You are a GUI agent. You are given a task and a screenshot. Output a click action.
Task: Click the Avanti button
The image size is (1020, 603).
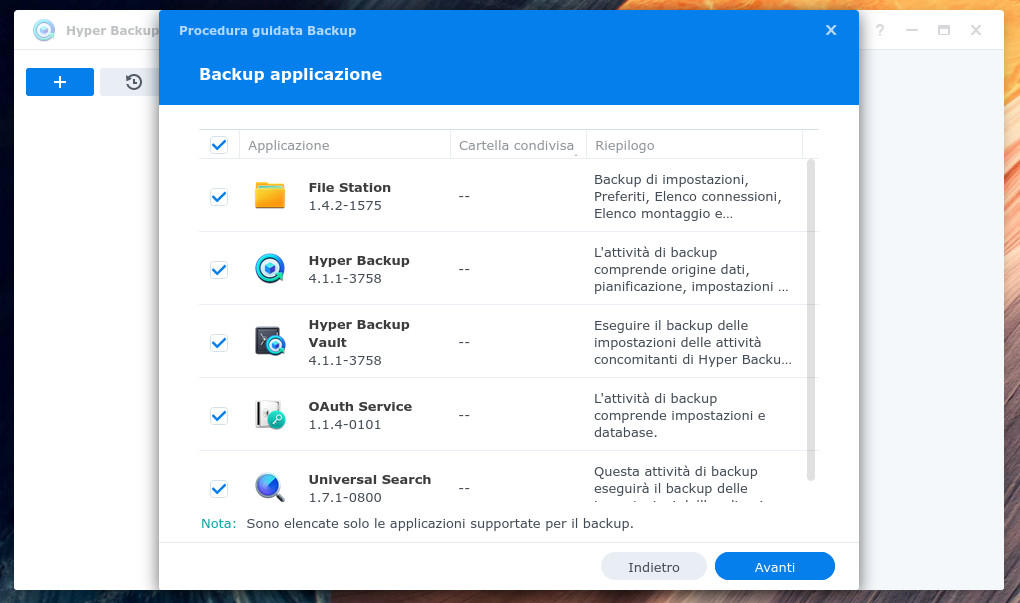775,567
